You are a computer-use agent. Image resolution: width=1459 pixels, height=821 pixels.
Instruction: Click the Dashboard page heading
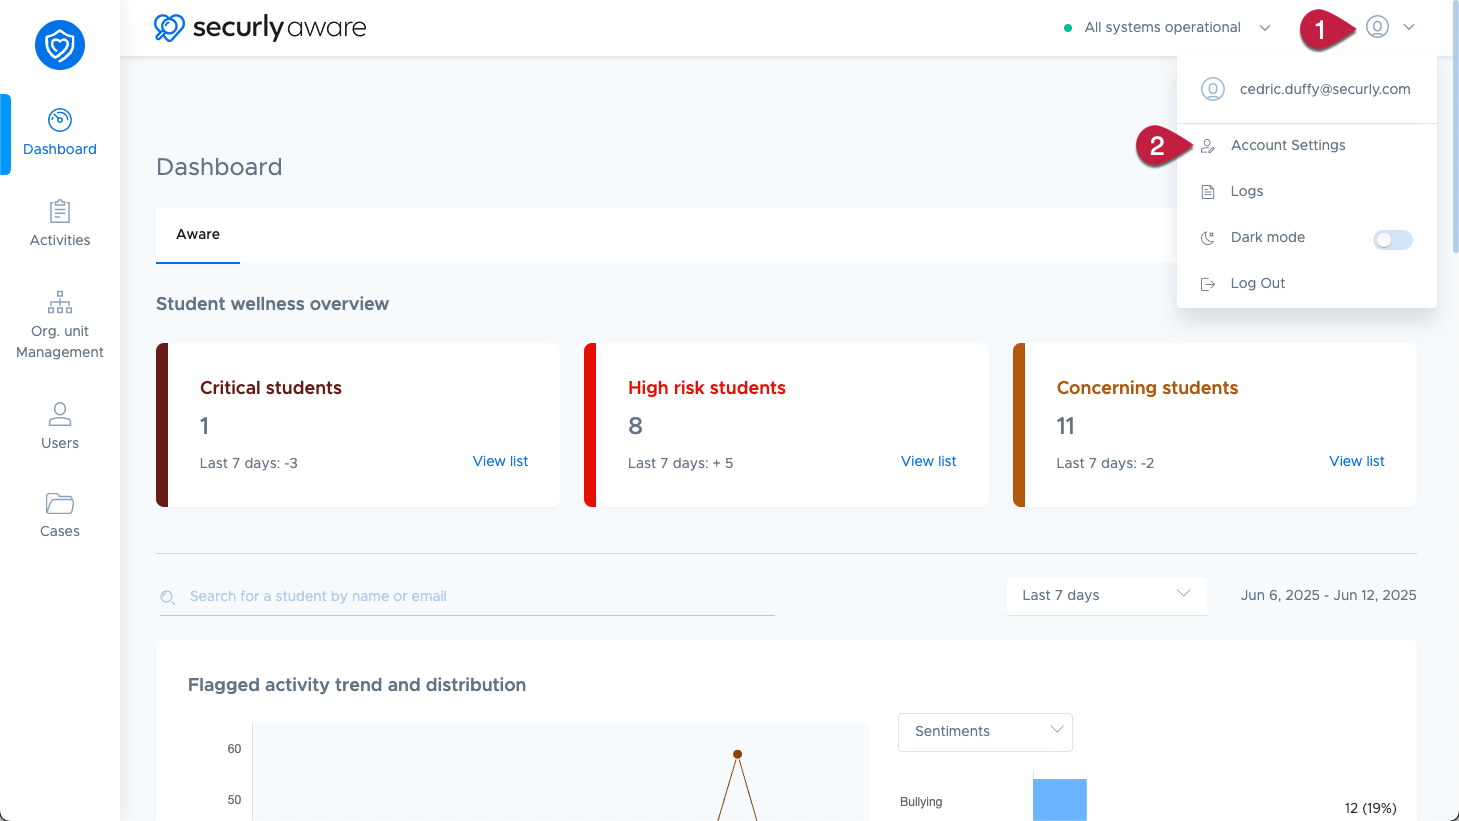[x=219, y=167]
